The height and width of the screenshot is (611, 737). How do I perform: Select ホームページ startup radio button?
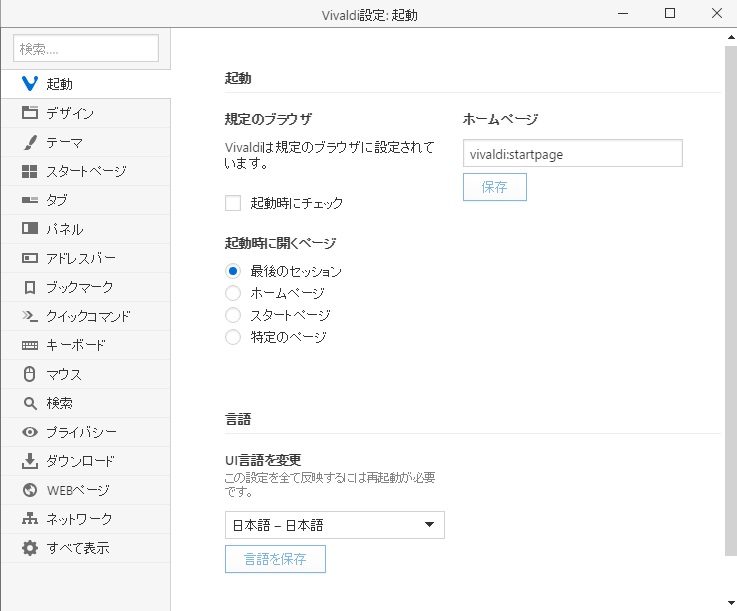[233, 293]
